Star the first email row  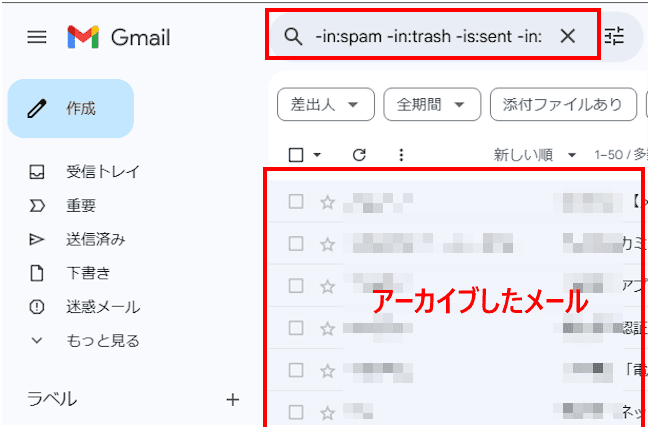[x=327, y=202]
